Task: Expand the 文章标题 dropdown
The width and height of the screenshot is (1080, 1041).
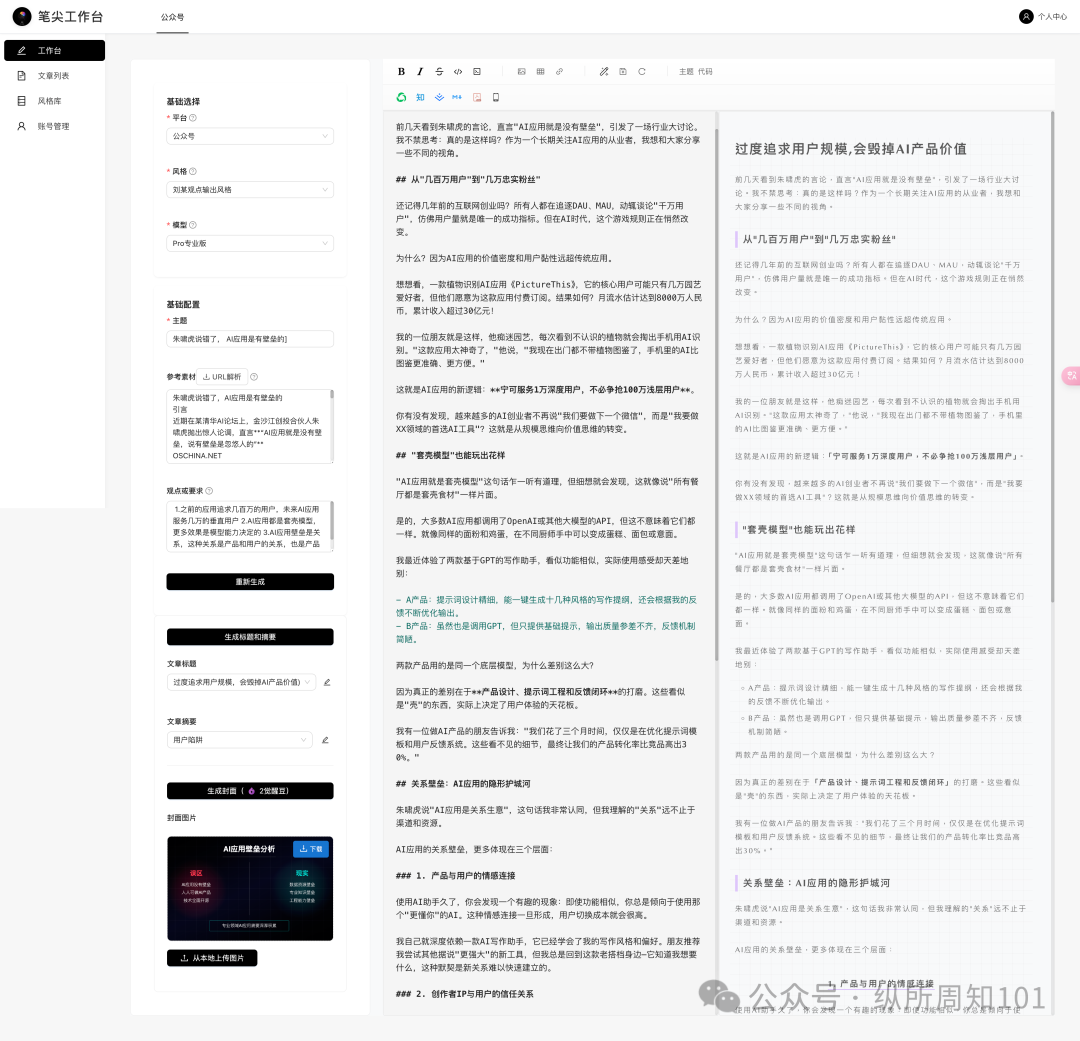Action: 241,682
